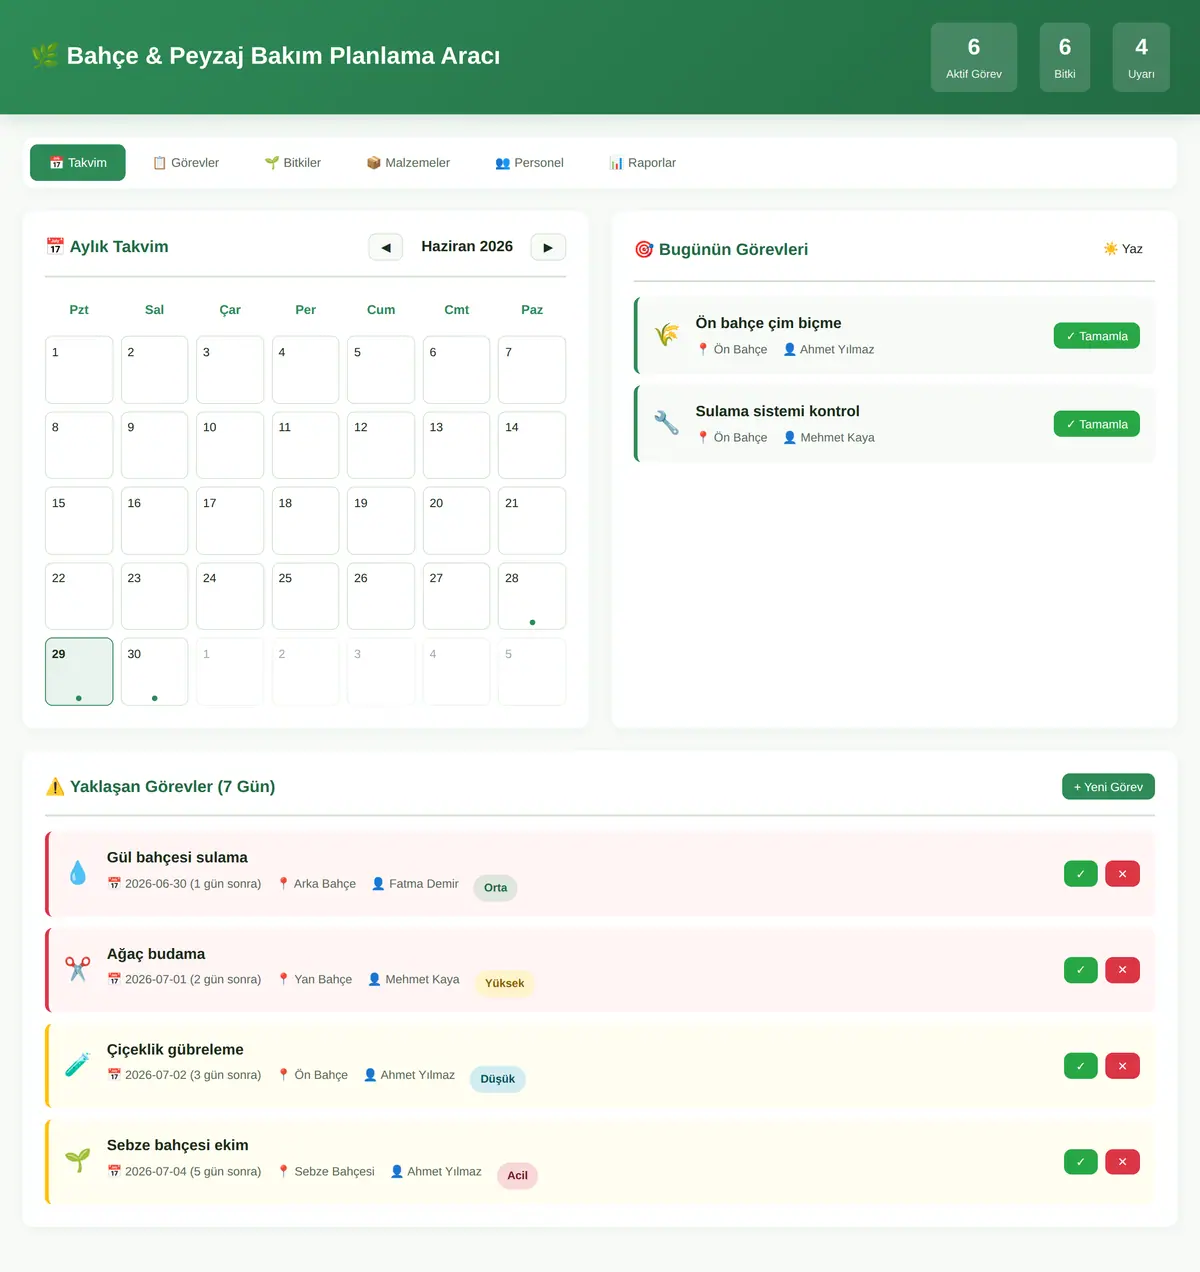Image resolution: width=1200 pixels, height=1272 pixels.
Task: Add a task with the Yeni Görev button
Action: [x=1108, y=787]
